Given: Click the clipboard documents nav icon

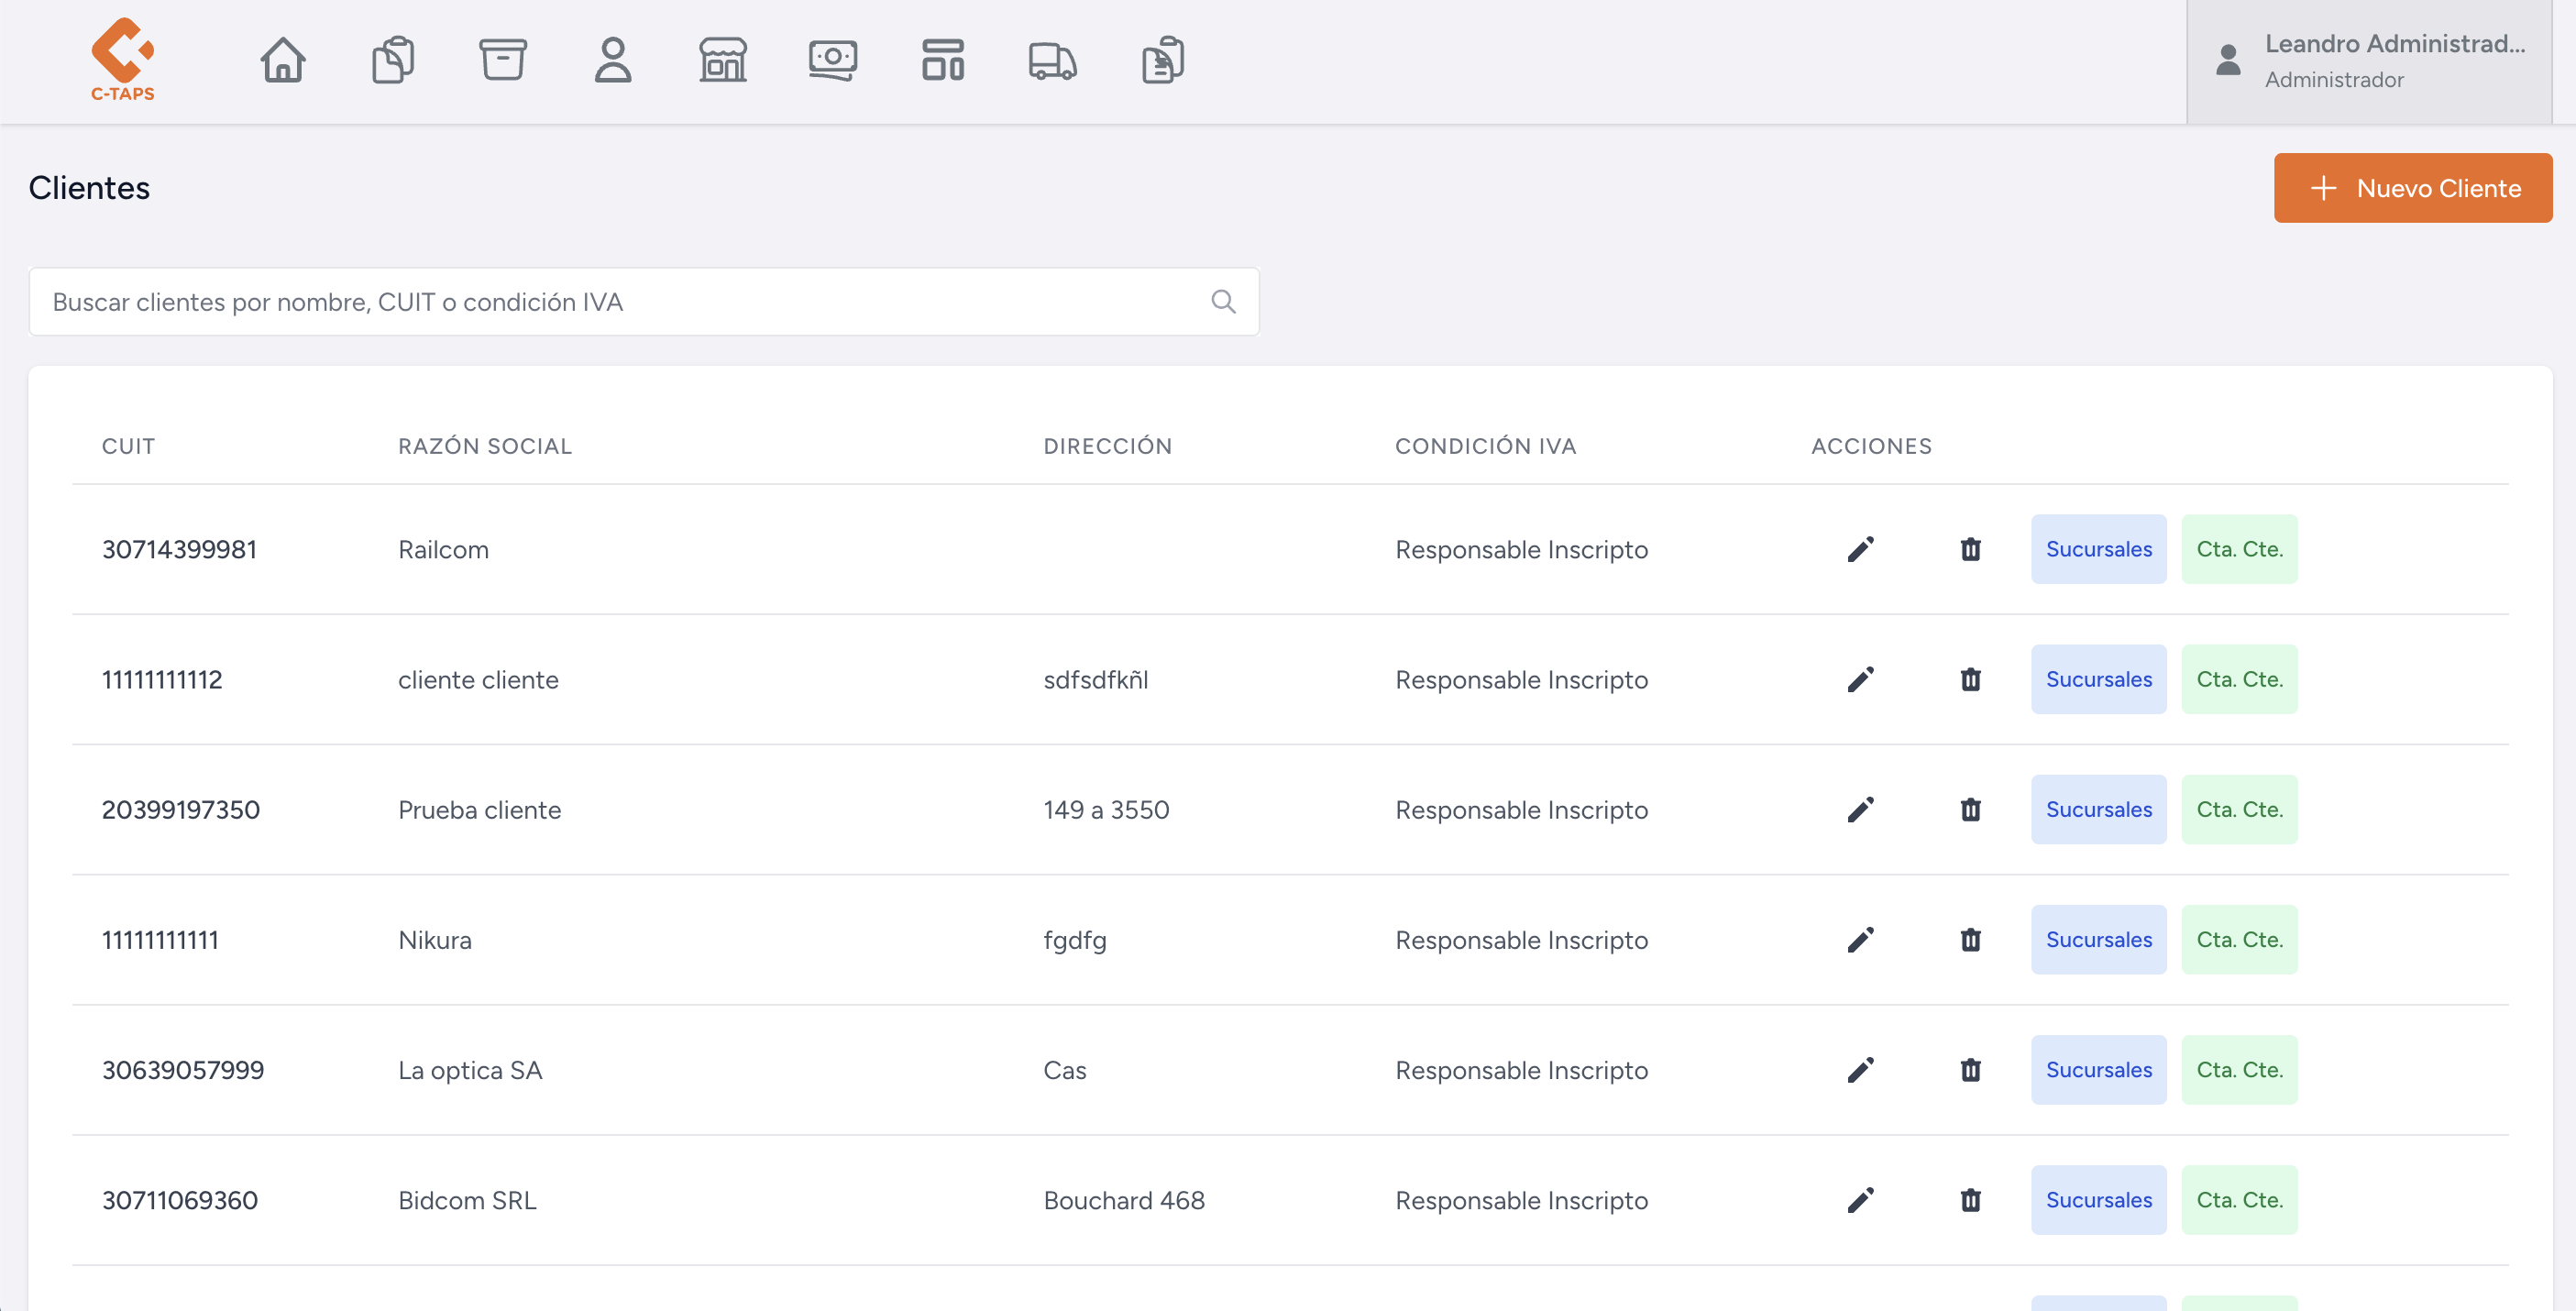Looking at the screenshot, I should 393,60.
